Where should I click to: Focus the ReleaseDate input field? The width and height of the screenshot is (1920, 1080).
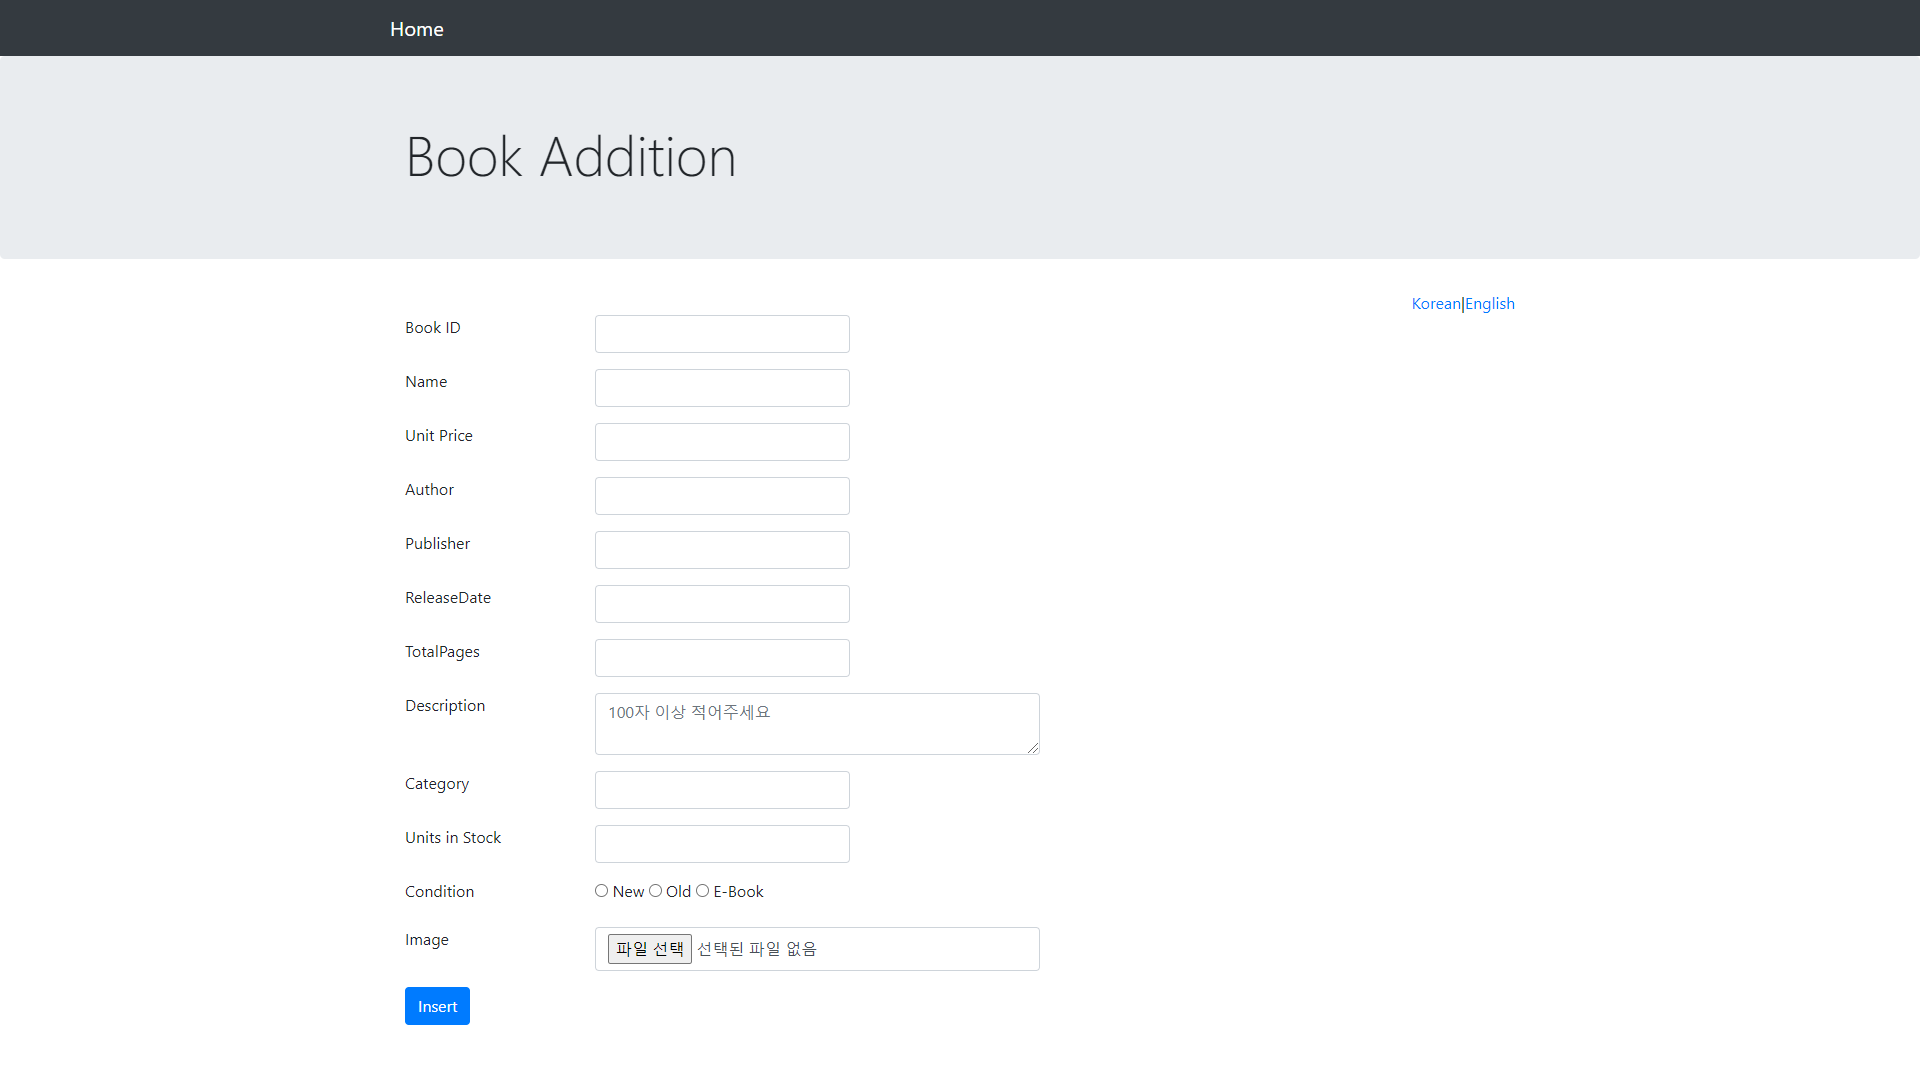[721, 604]
